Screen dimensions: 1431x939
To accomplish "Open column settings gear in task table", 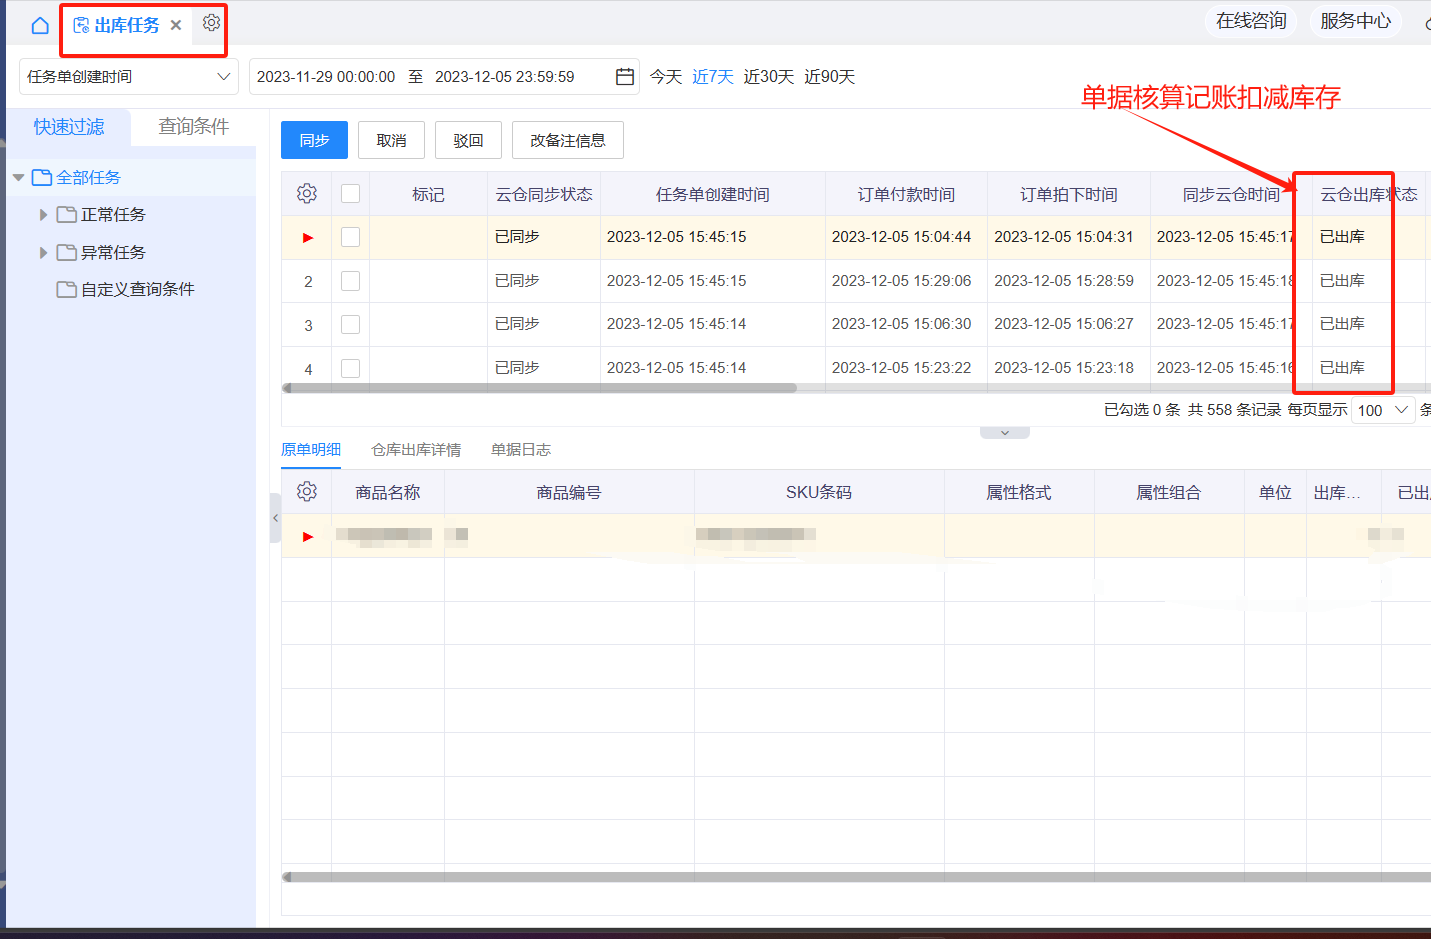I will (307, 194).
